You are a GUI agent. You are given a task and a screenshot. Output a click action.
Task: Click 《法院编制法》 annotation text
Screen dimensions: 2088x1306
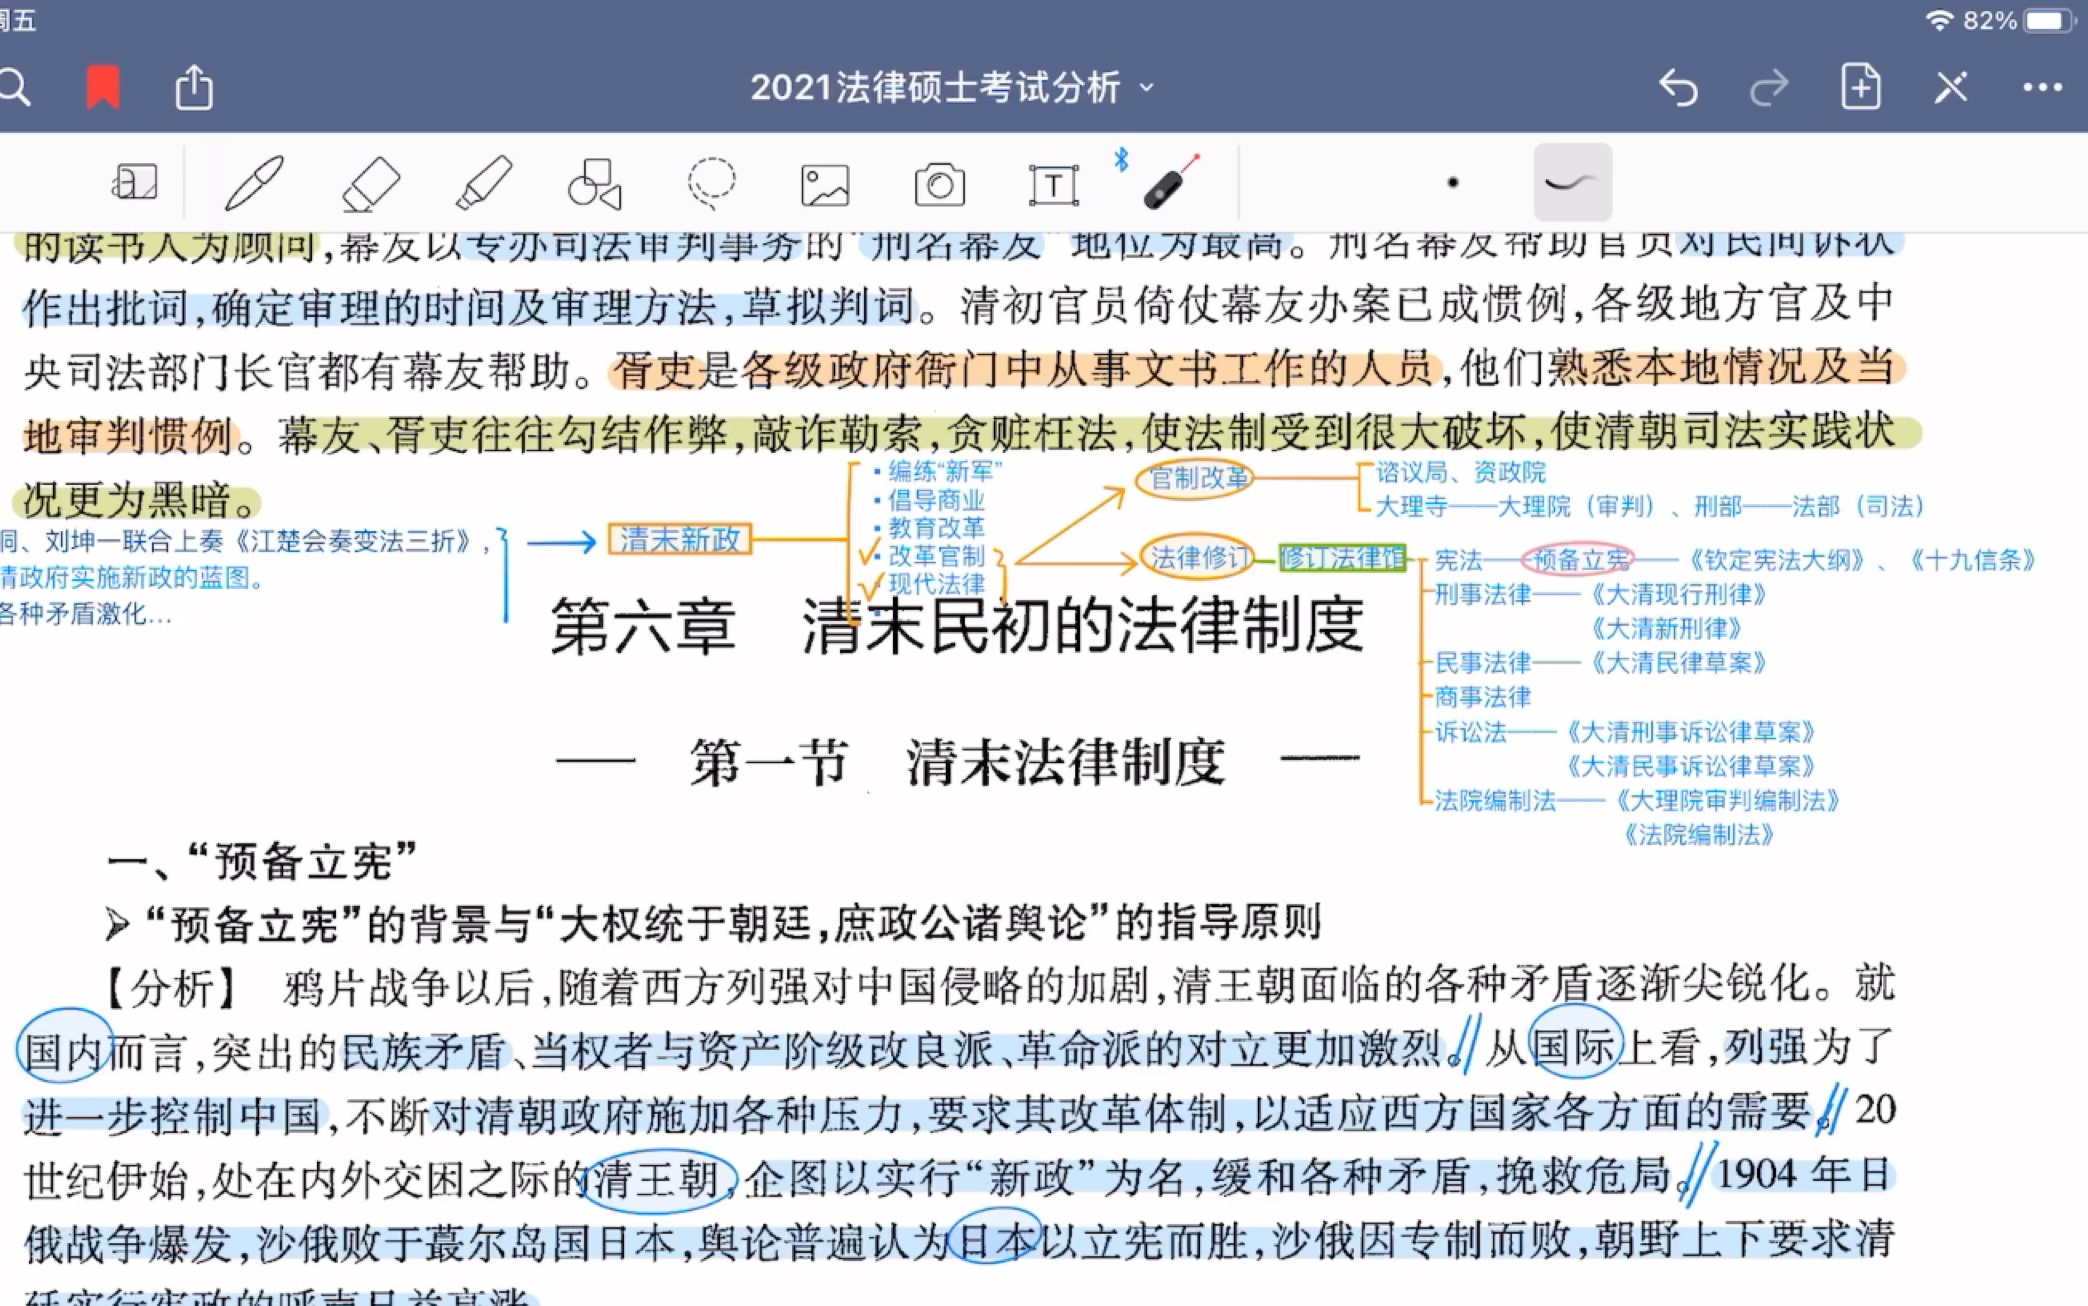pos(1698,835)
